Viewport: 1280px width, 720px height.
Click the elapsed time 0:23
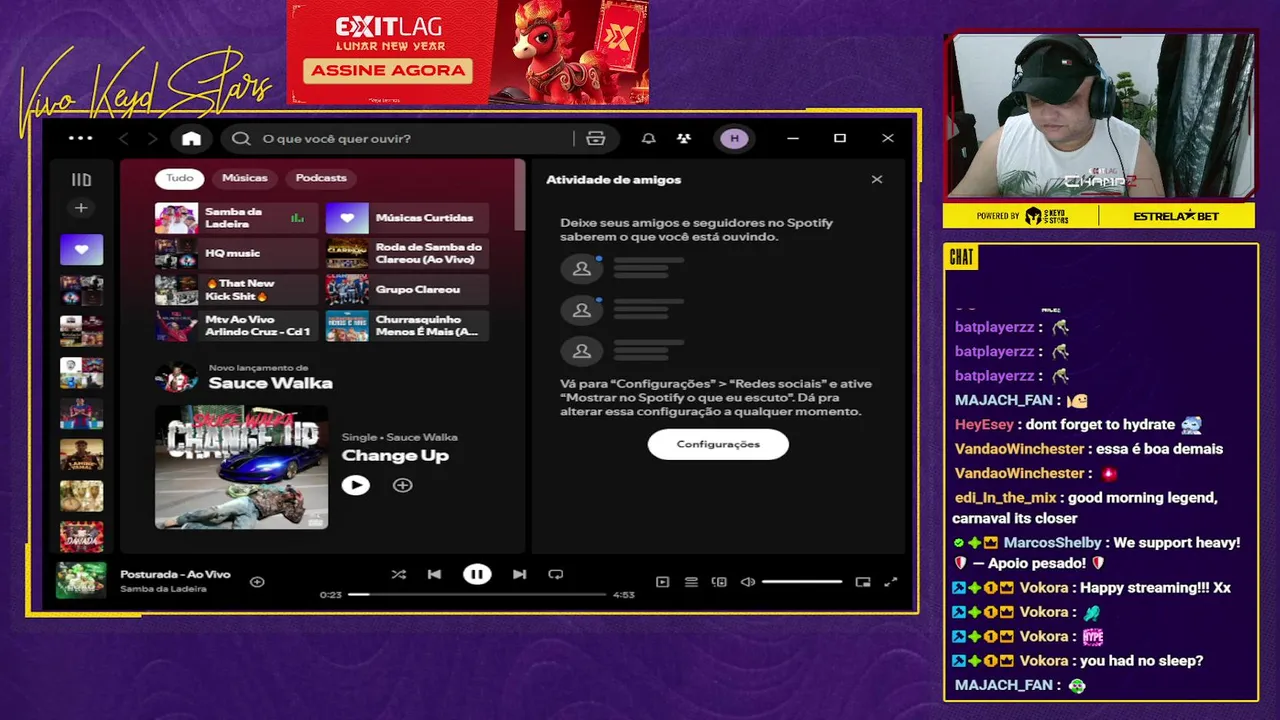pos(330,595)
